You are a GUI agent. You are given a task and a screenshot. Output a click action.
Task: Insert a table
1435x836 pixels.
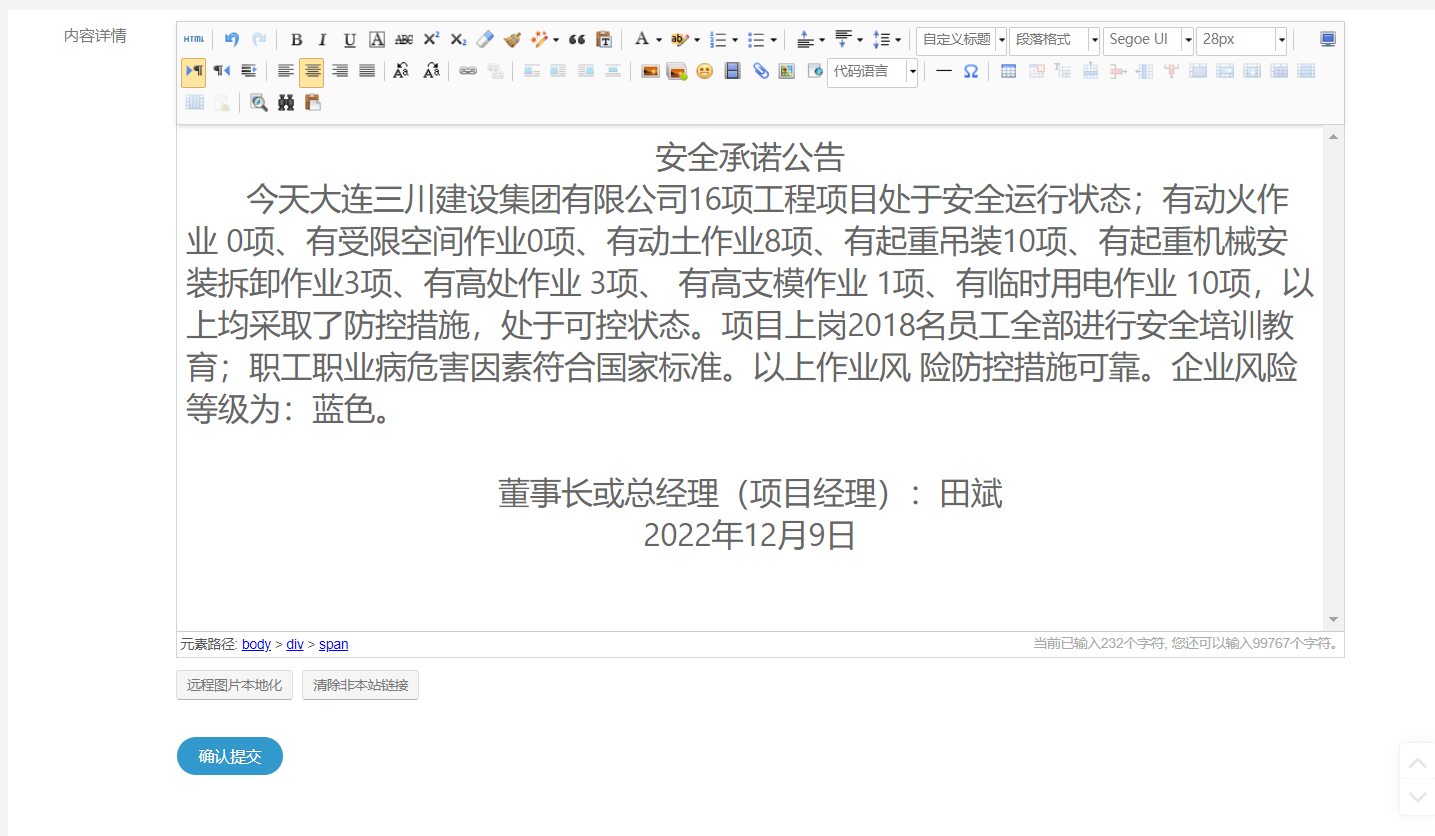coord(1009,71)
